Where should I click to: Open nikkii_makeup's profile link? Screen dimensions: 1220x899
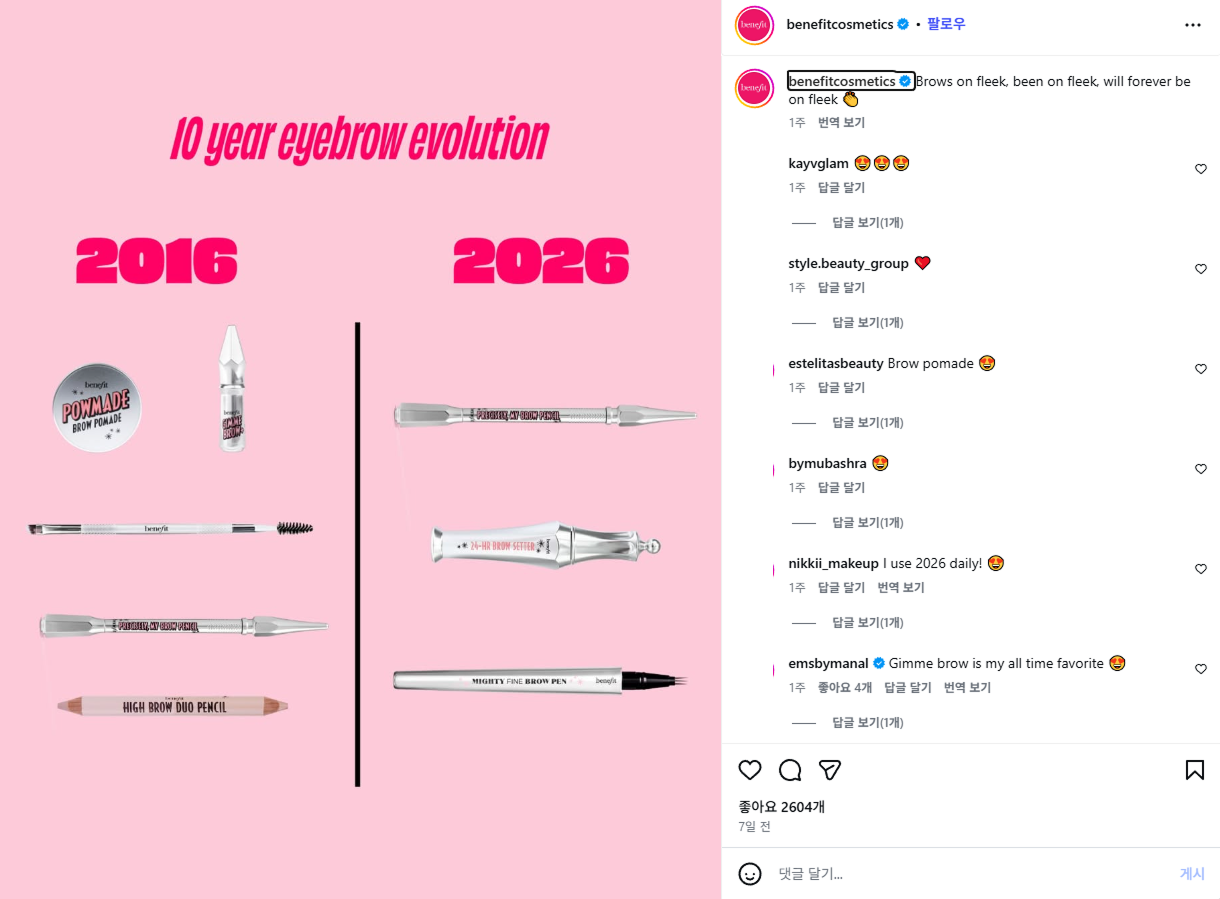(x=833, y=563)
